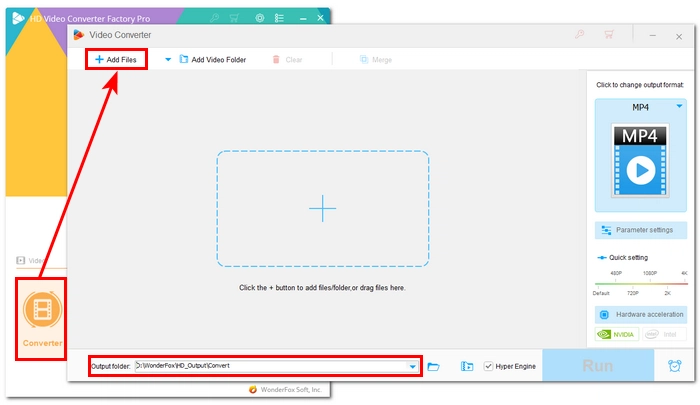
Task: Click the cart icon in HD Video Converter Factory Pro
Action: tap(234, 18)
